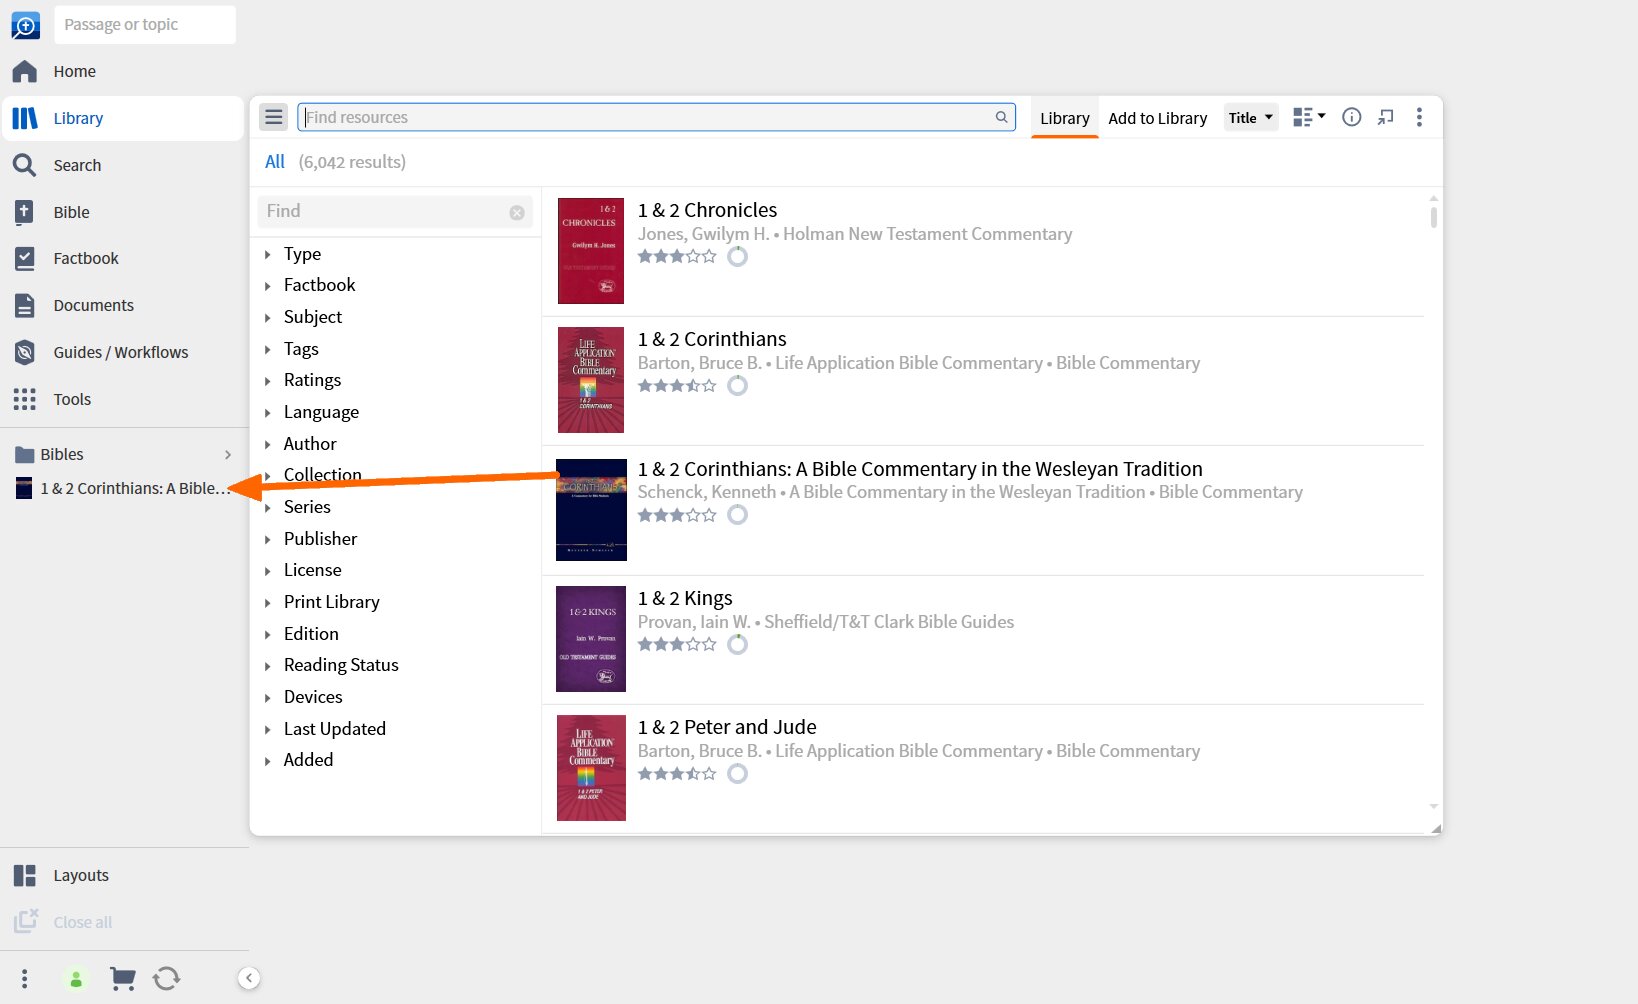
Task: Set the star rating for 1 & 2 Kings
Action: 677,644
